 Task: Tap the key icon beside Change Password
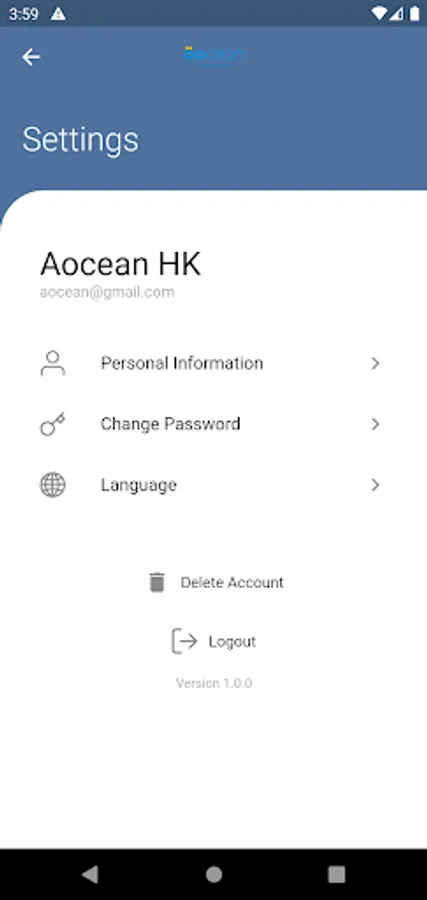[x=53, y=424]
